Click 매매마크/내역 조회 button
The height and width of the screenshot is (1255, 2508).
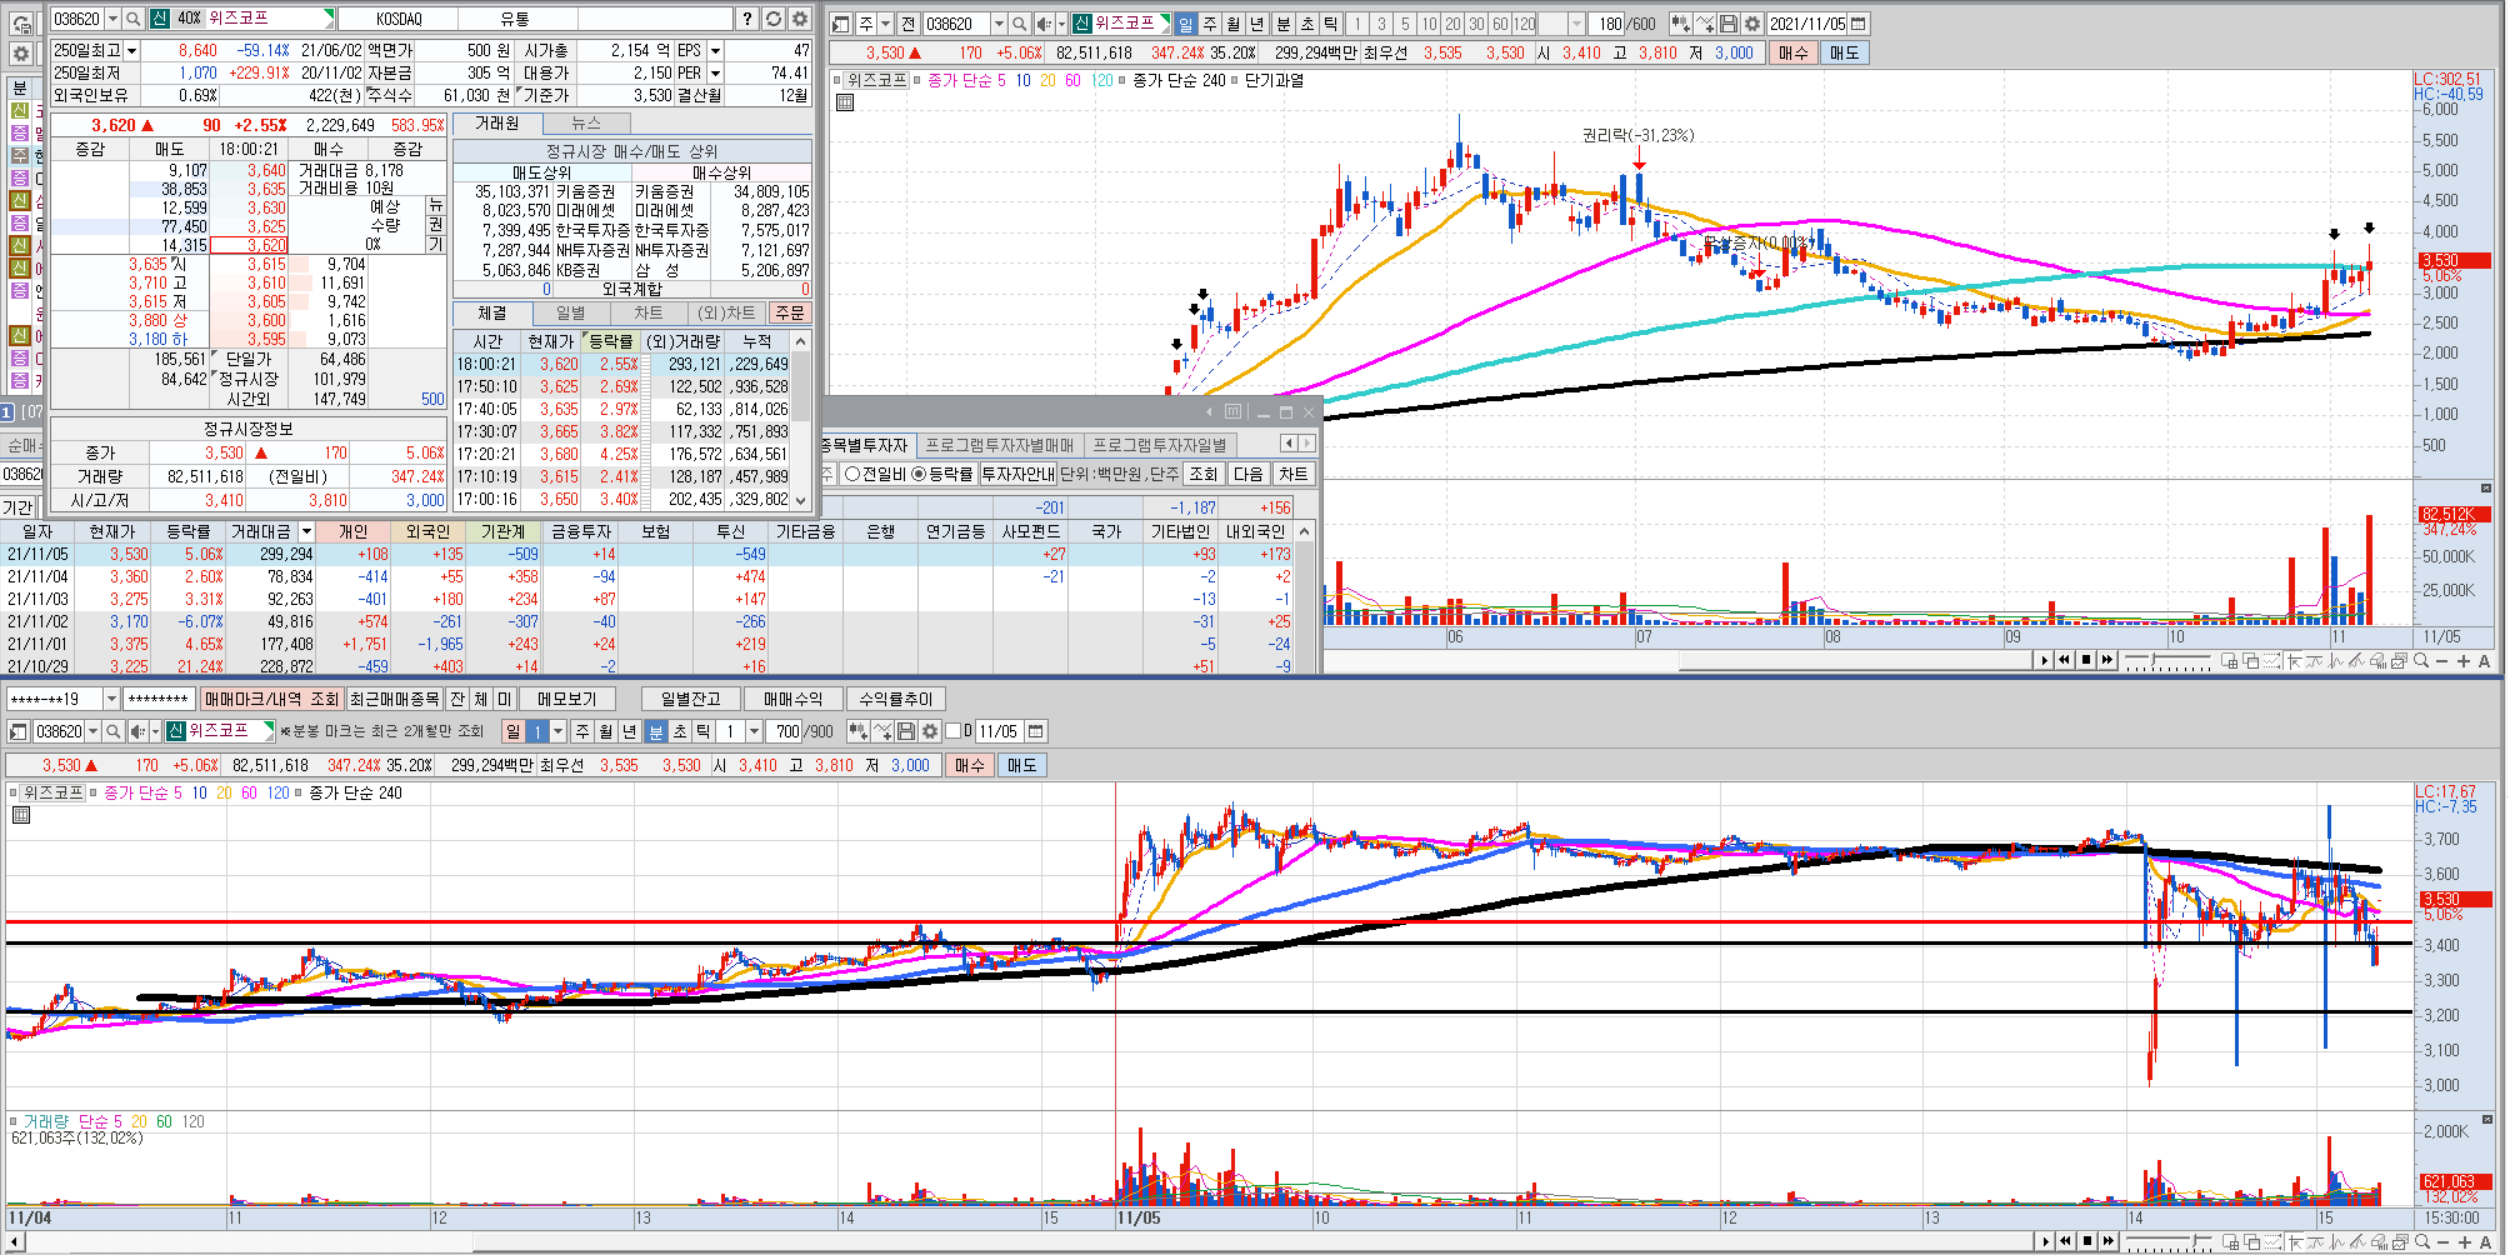pyautogui.click(x=272, y=699)
